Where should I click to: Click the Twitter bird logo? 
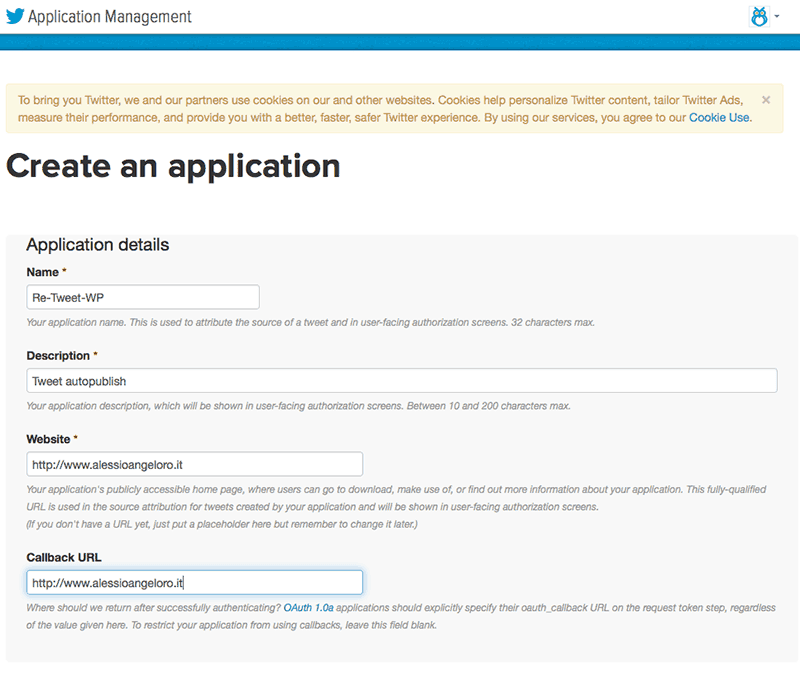(x=15, y=16)
